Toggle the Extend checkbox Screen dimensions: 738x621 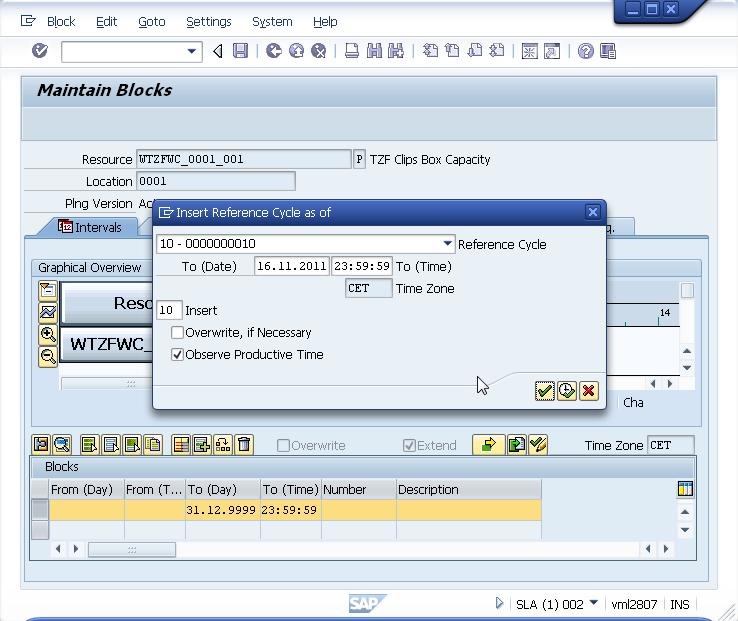coord(409,445)
